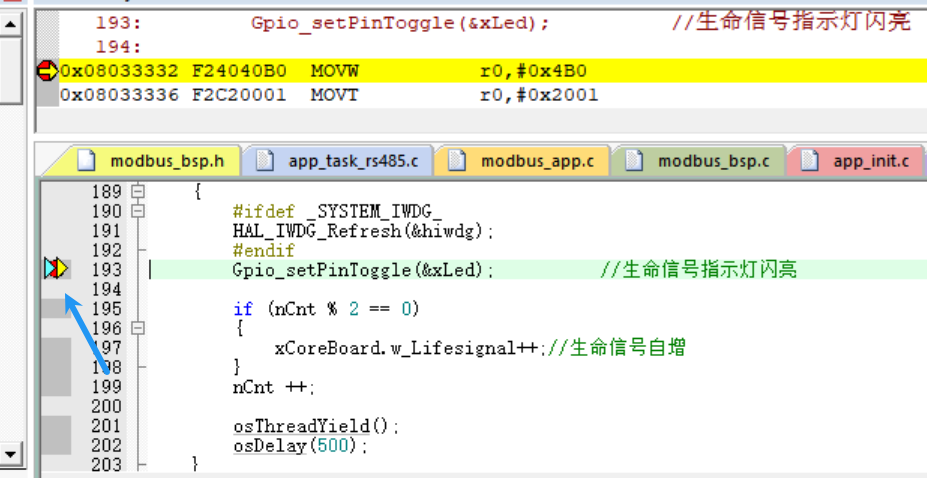This screenshot has height=478, width=927.
Task: Collapse the if block at line 196
Action: (x=138, y=328)
